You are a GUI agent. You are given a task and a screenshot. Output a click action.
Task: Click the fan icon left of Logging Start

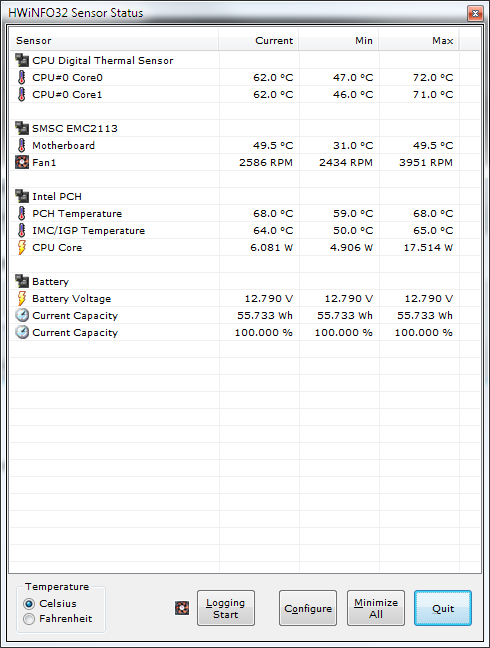182,608
